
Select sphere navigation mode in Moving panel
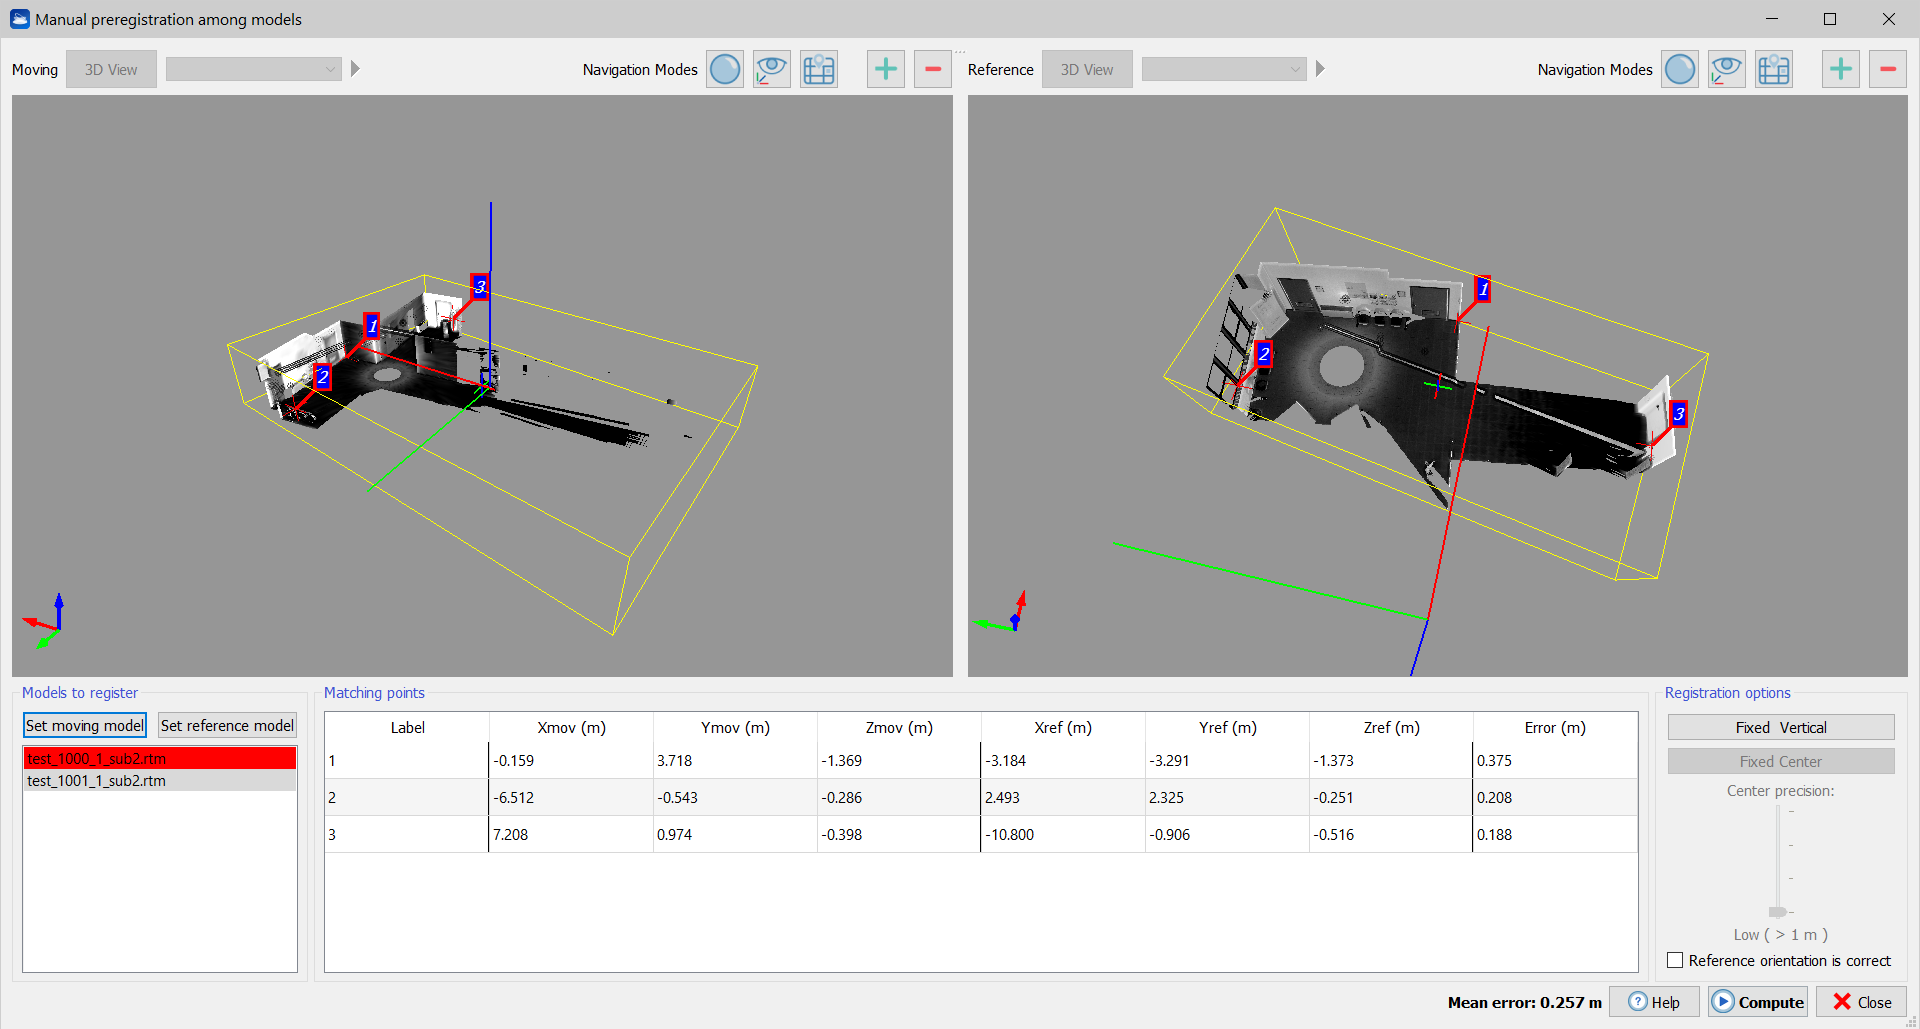pyautogui.click(x=724, y=70)
